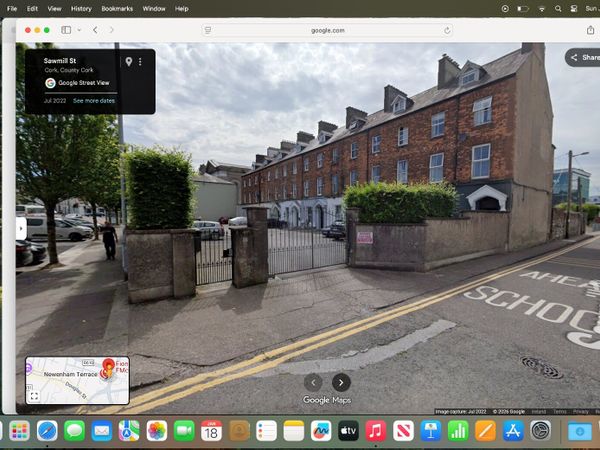Expand the collapsed side panel arrow
Screen dimensions: 600x450
pyautogui.click(x=21, y=228)
